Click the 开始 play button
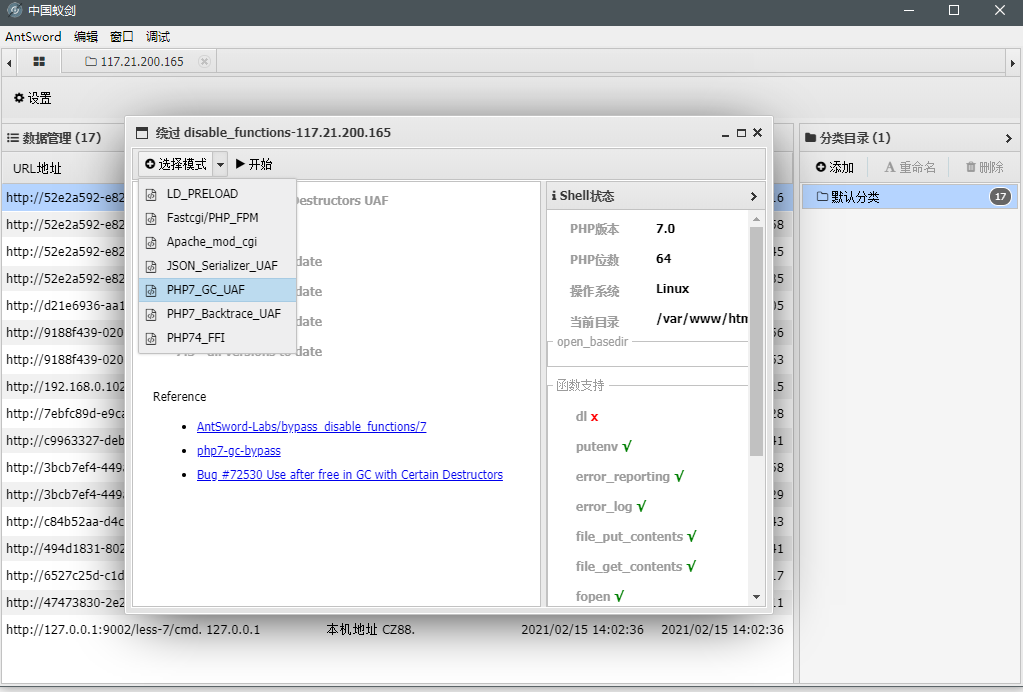 pos(254,164)
